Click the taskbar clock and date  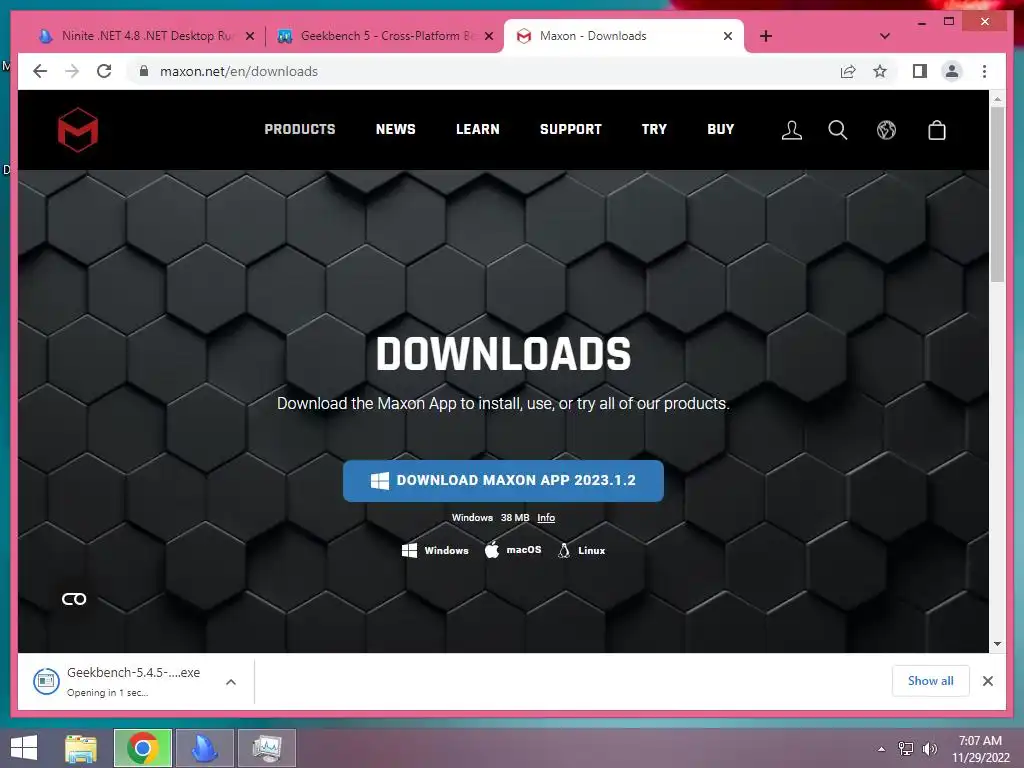click(980, 749)
